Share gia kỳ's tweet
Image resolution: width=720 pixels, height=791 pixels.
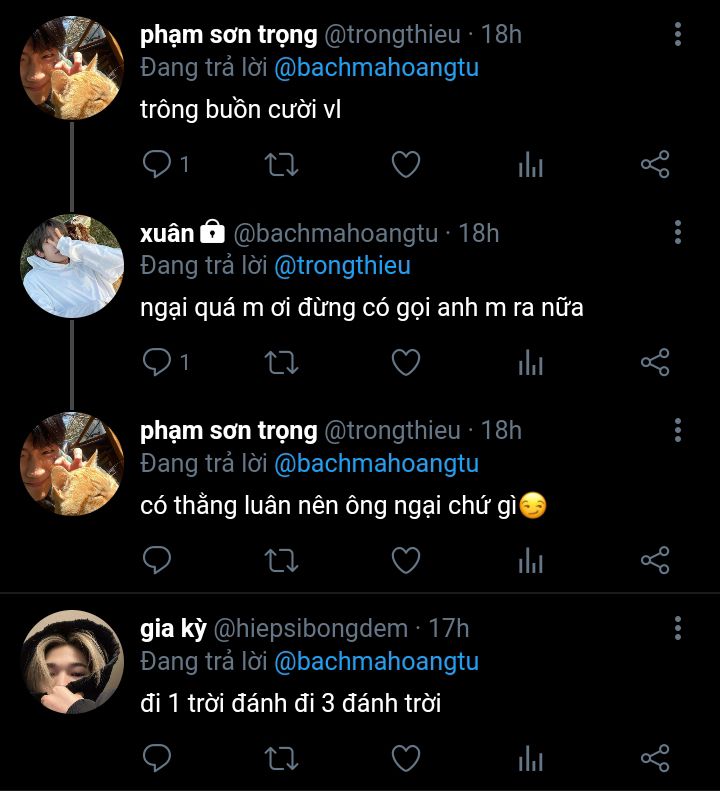655,758
